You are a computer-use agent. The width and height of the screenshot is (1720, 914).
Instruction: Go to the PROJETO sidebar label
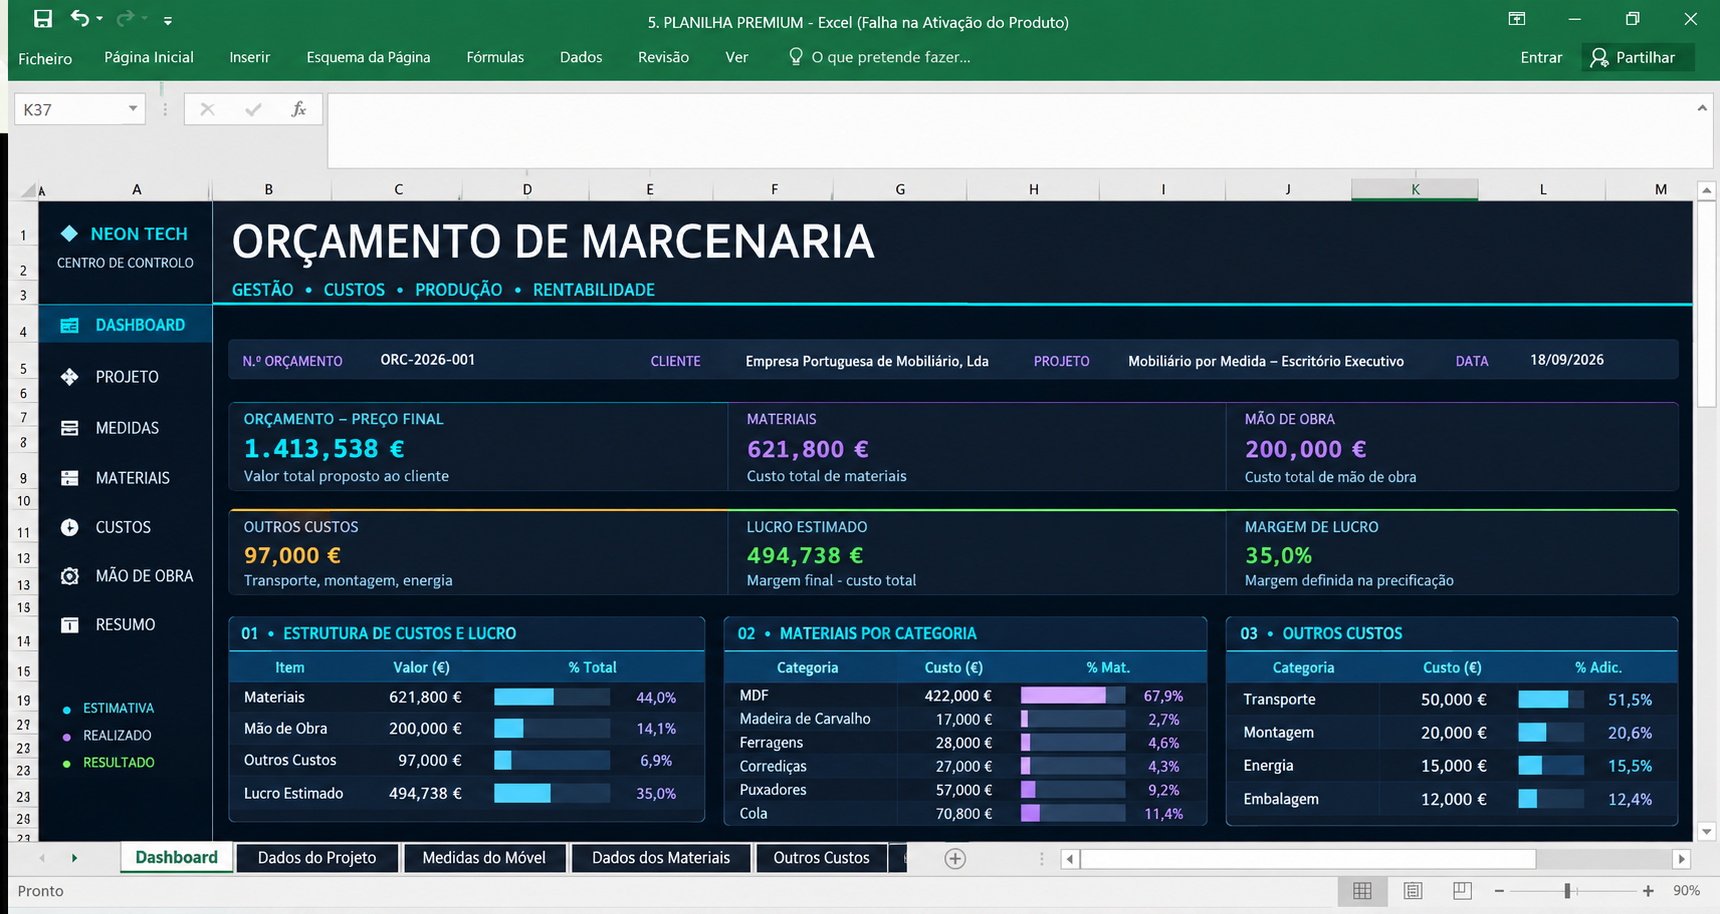coord(127,377)
